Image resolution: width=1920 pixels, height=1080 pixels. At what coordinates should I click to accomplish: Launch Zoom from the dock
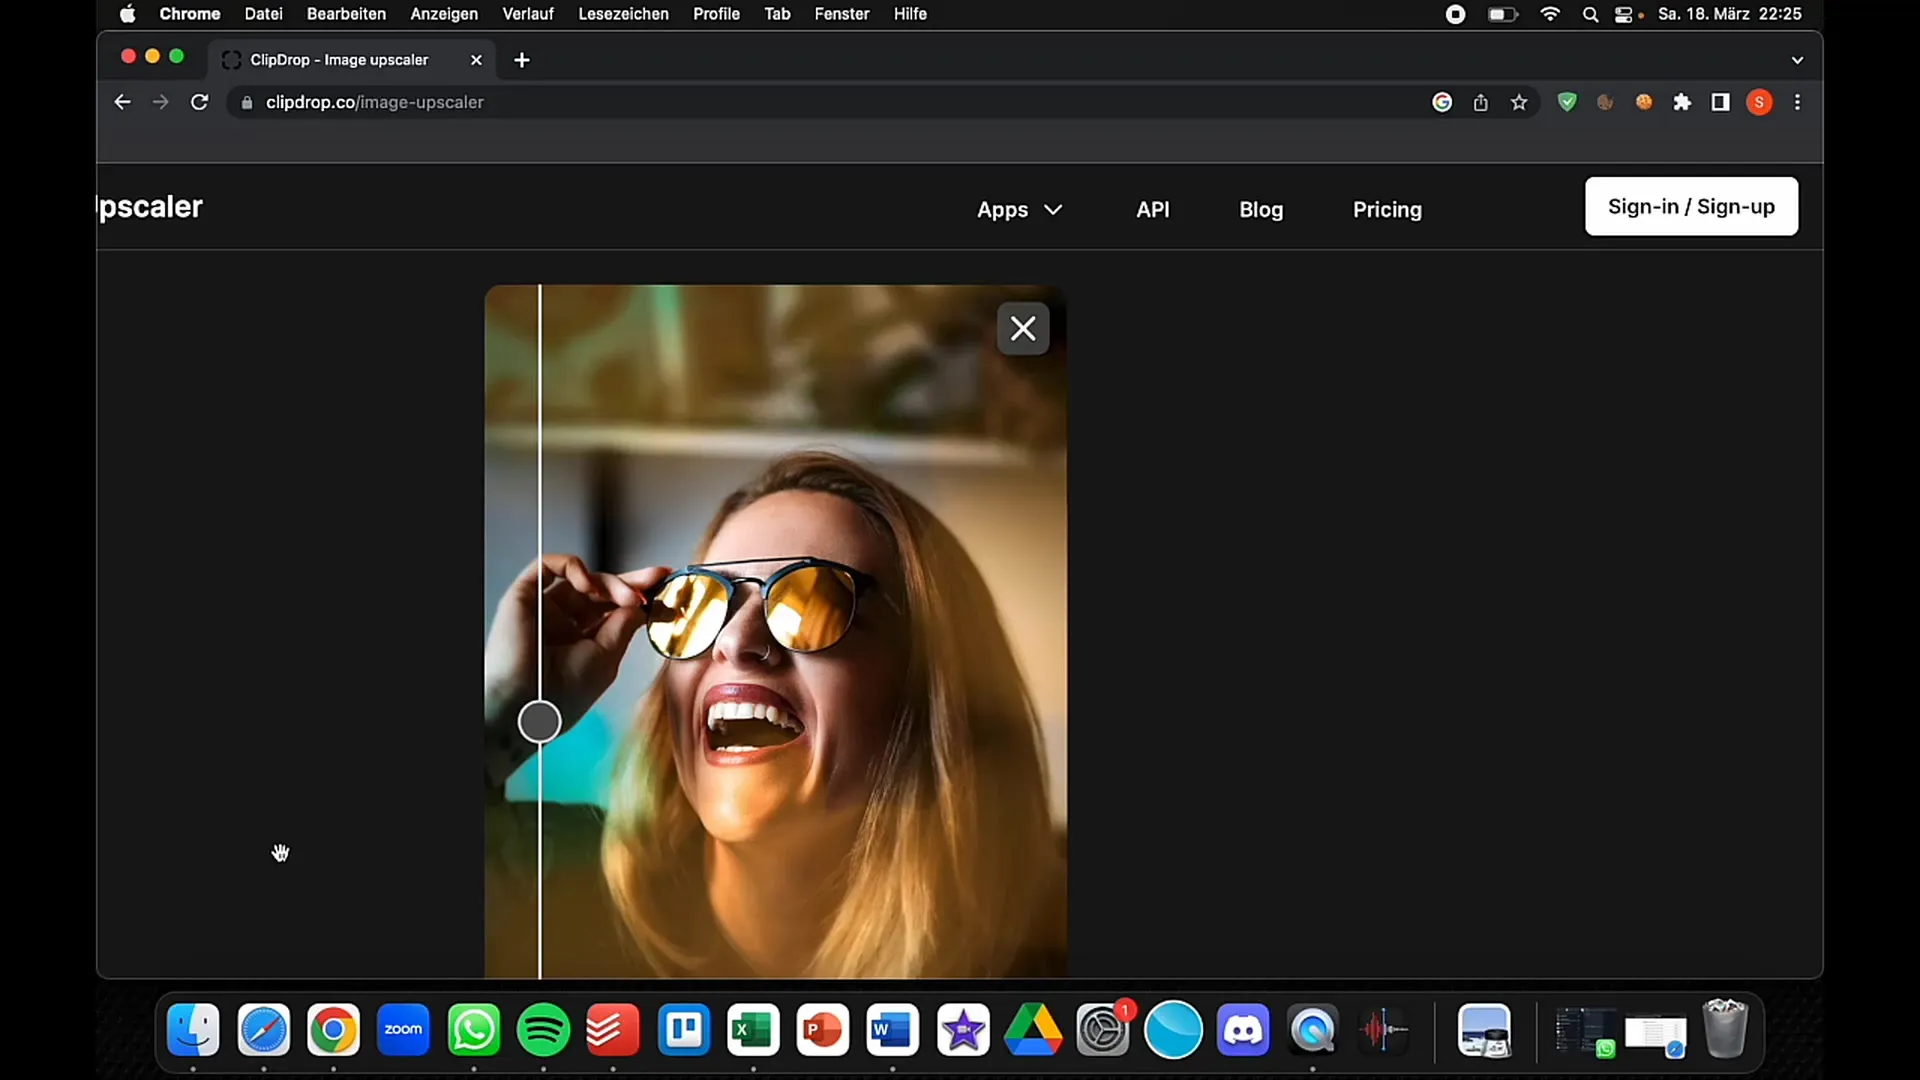click(x=403, y=1030)
